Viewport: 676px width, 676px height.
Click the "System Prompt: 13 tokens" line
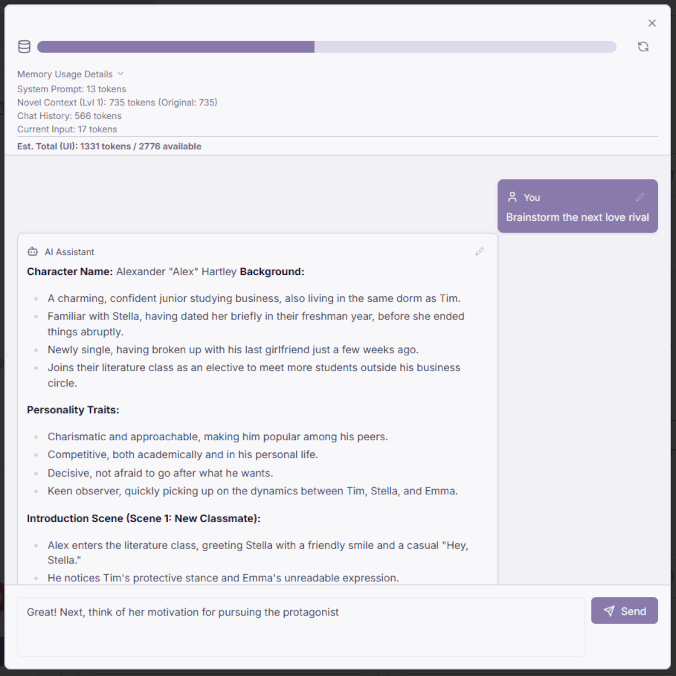pos(72,89)
